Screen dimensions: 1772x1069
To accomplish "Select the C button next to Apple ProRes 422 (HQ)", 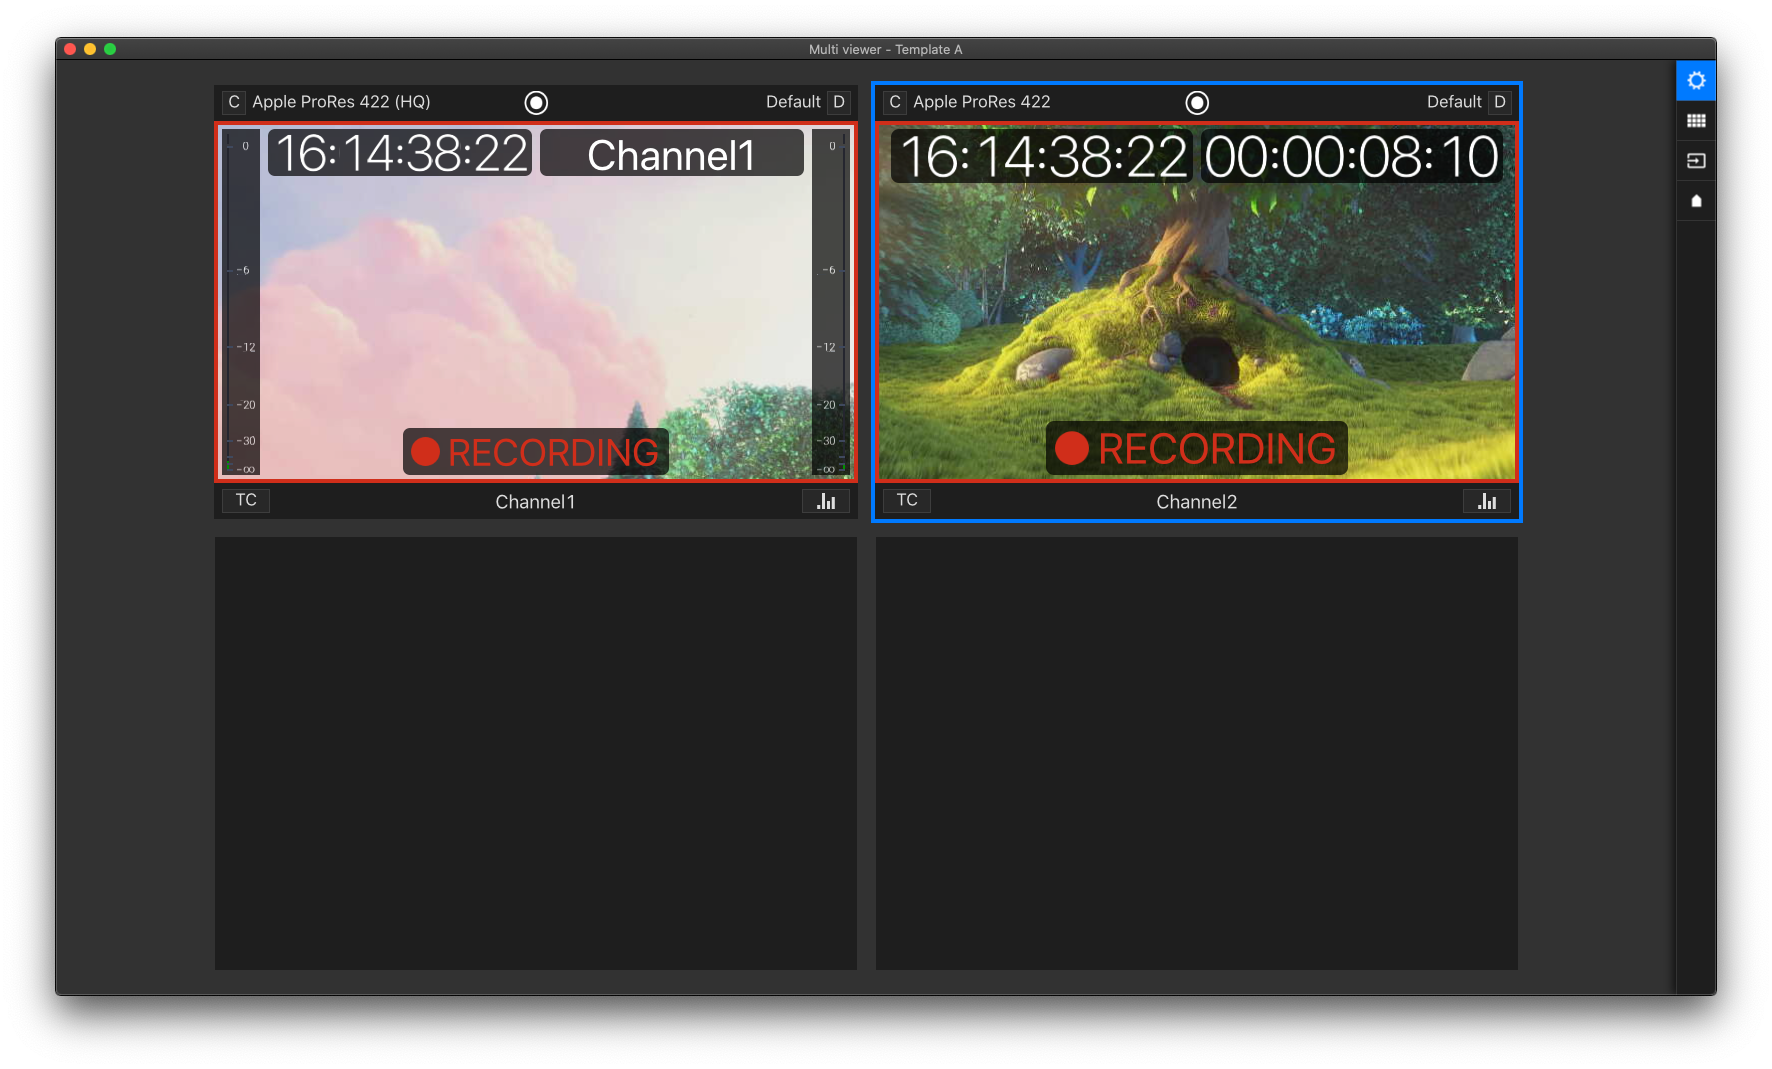I will [234, 102].
